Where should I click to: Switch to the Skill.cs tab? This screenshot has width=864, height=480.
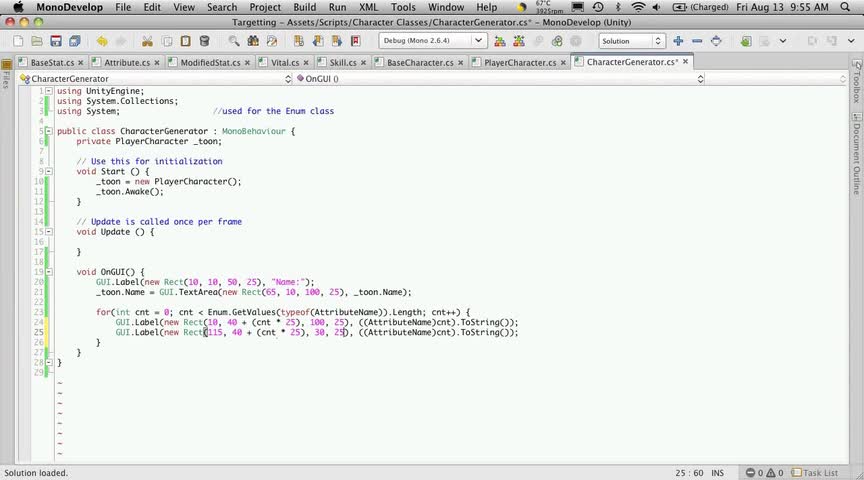tap(342, 62)
